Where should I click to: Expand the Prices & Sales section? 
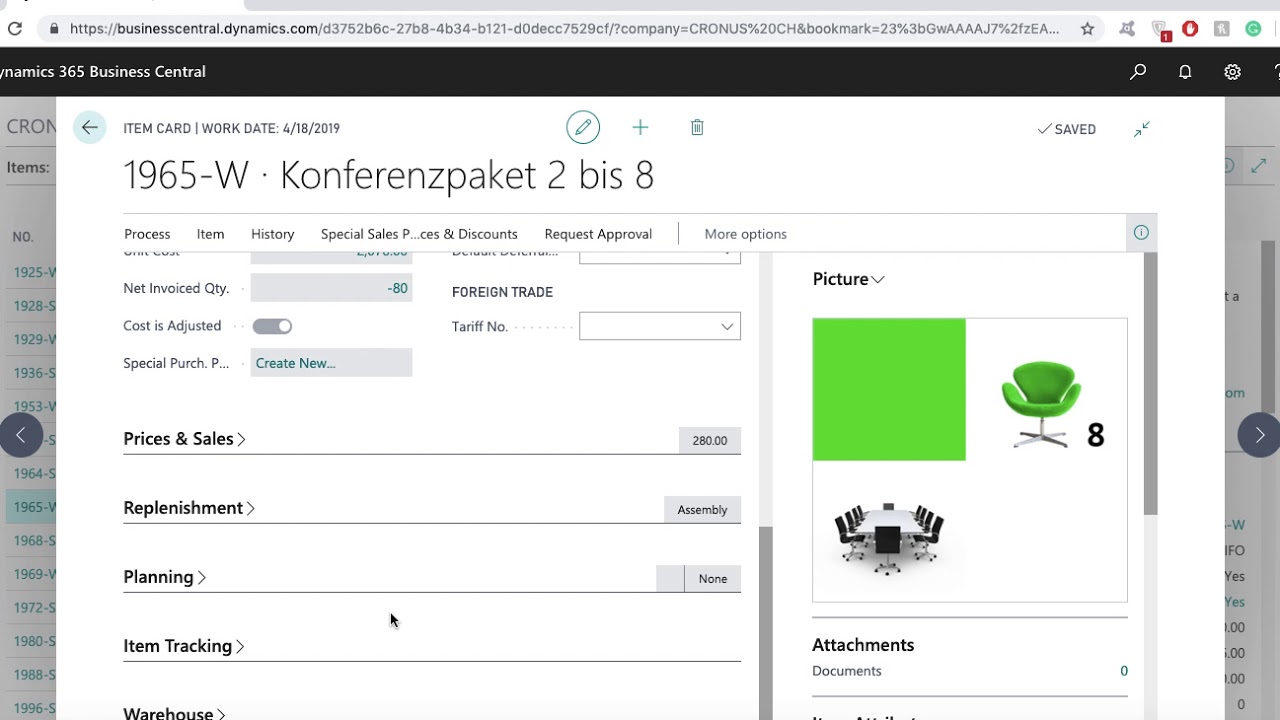[x=184, y=438]
